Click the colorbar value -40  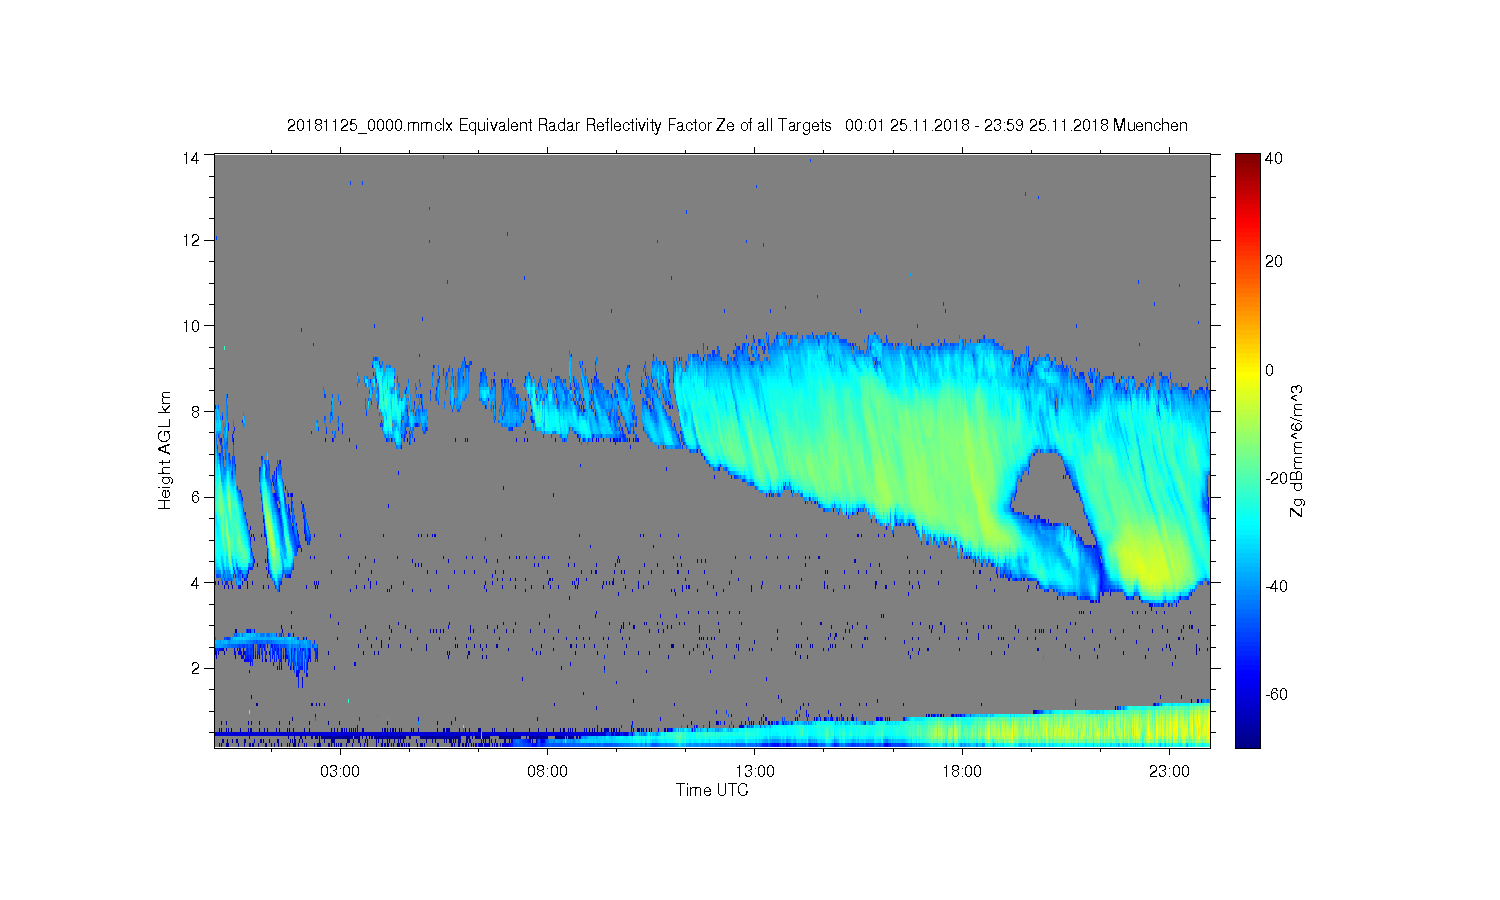coord(1277,586)
